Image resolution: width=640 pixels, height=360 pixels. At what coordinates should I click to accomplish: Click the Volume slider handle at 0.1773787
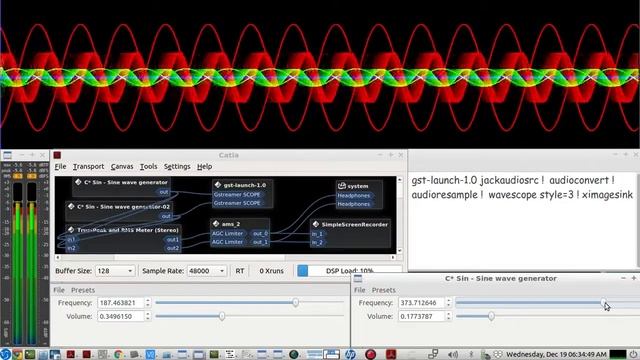(x=491, y=316)
